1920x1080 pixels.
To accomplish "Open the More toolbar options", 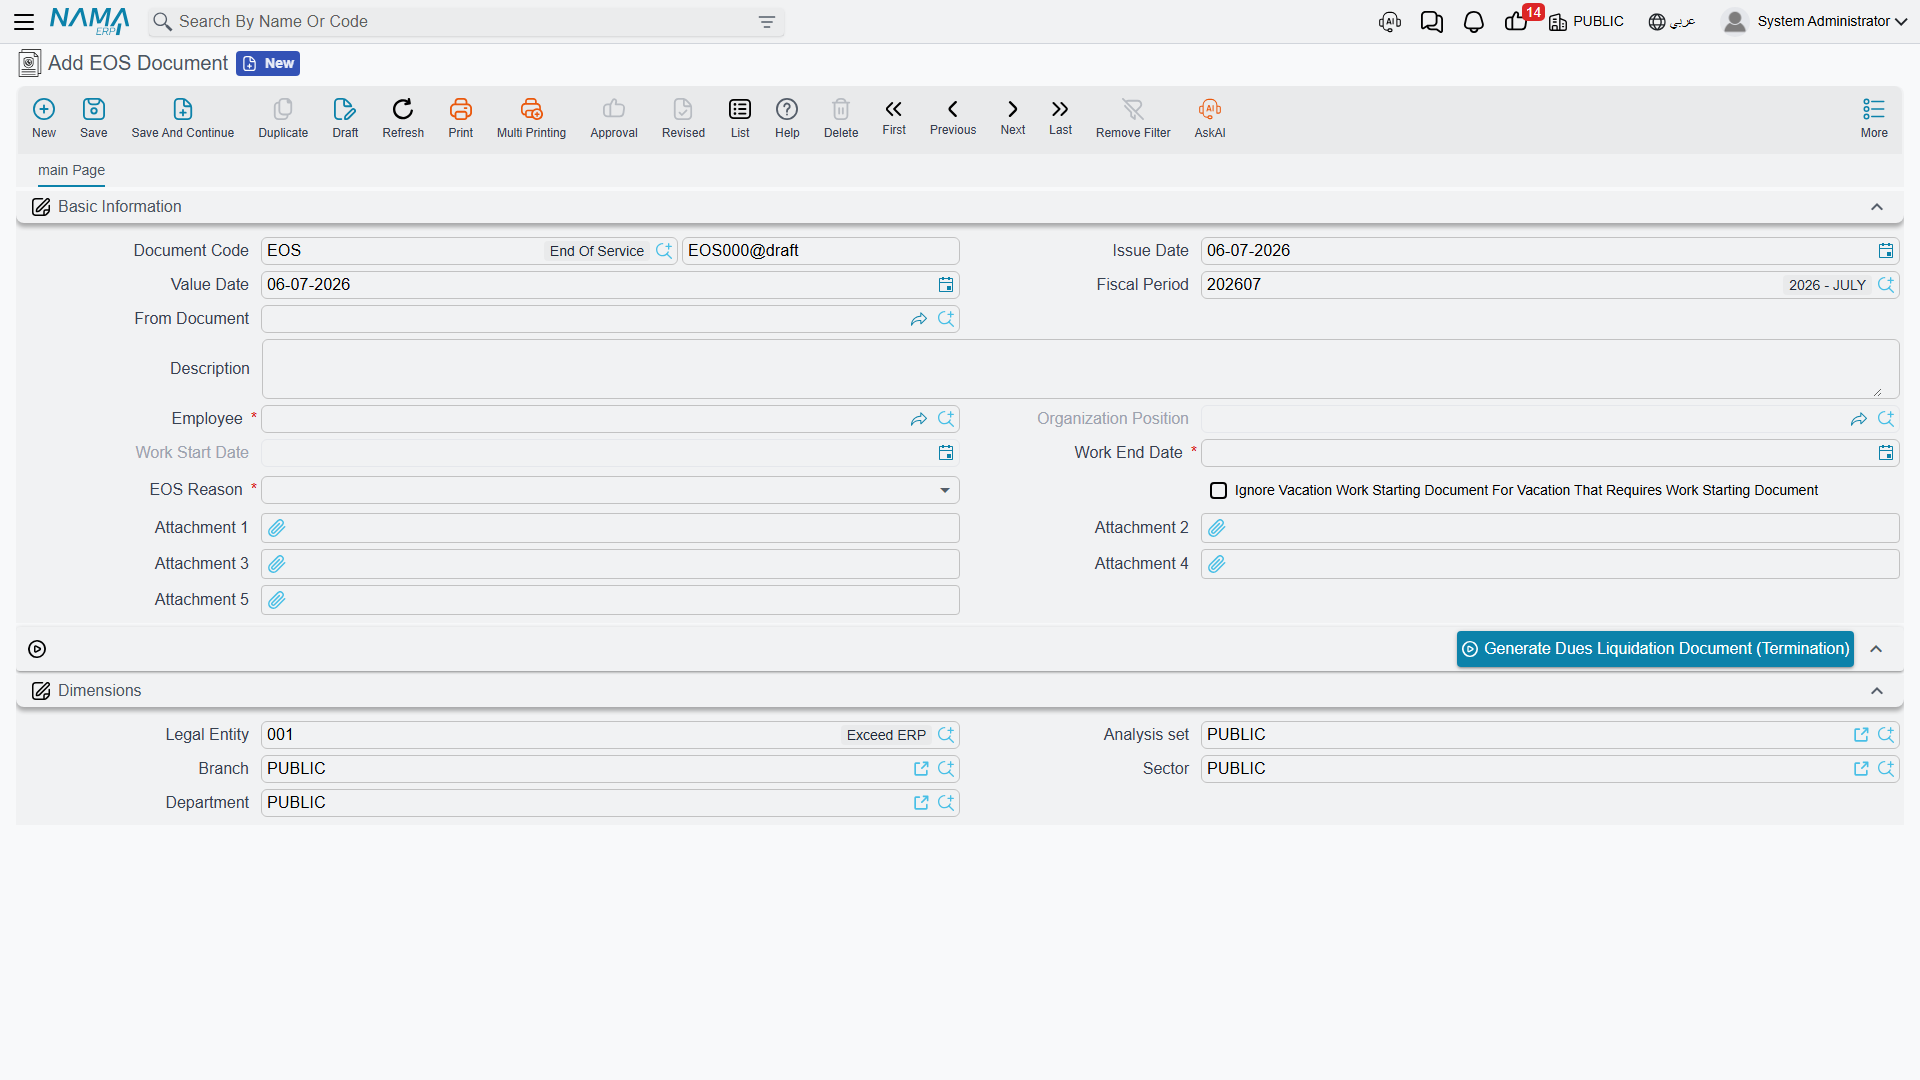I will pos(1874,117).
